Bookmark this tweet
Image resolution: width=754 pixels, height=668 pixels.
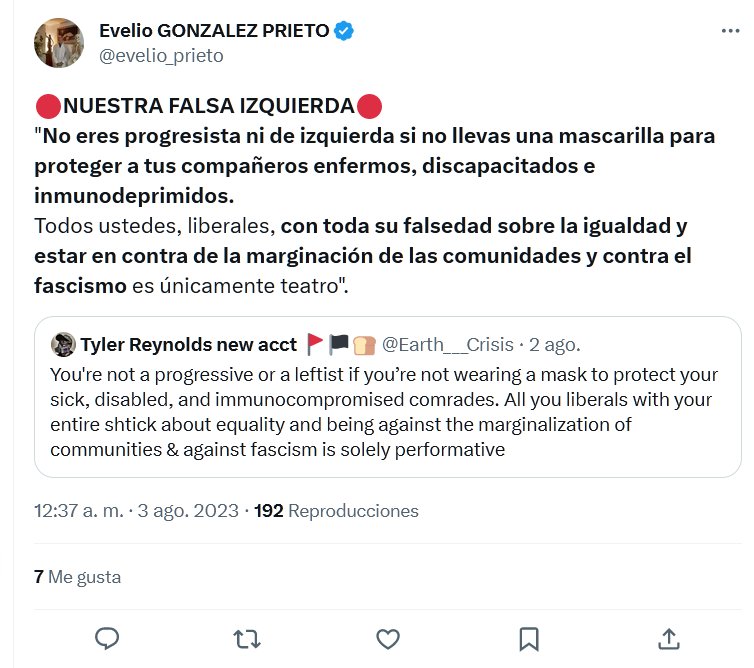(529, 637)
